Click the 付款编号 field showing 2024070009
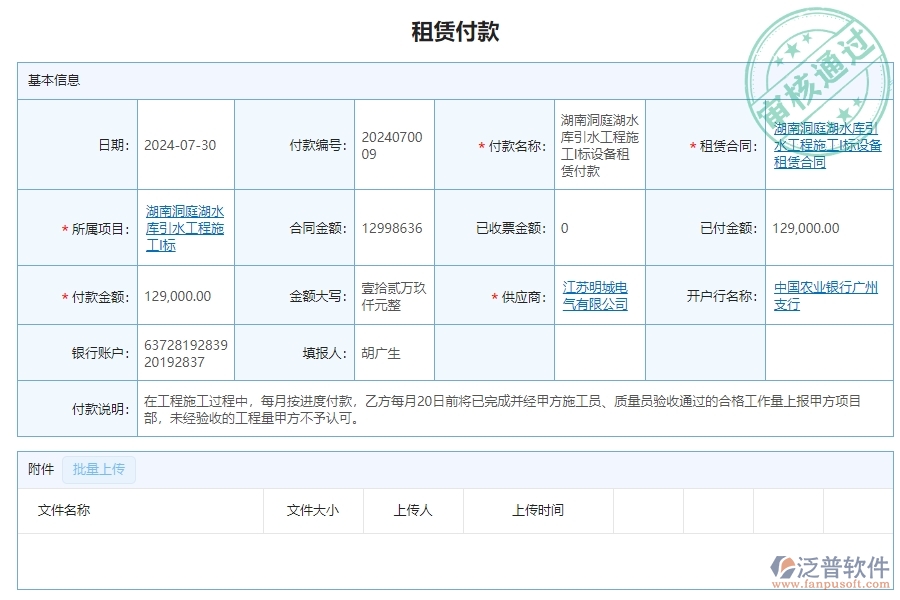This screenshot has width=900, height=600. pyautogui.click(x=393, y=144)
